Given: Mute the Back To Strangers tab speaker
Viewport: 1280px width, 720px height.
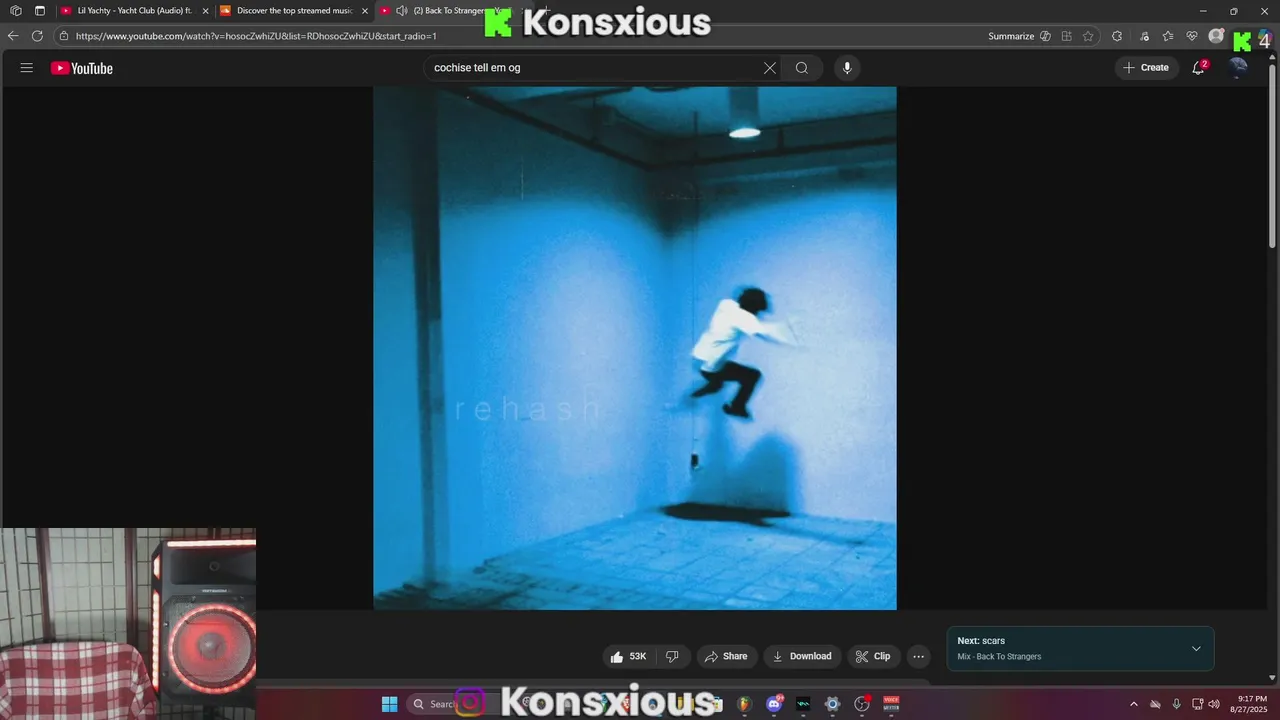Looking at the screenshot, I should pyautogui.click(x=401, y=11).
